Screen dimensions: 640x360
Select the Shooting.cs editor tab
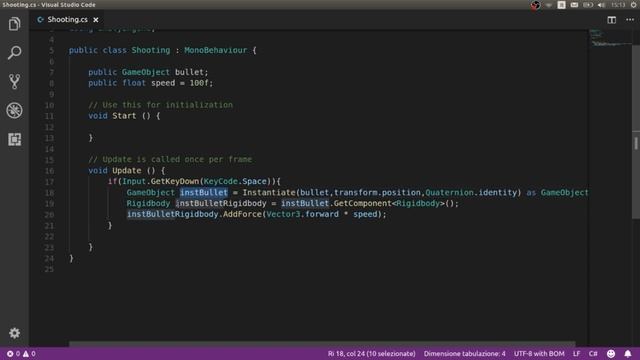tap(68, 20)
